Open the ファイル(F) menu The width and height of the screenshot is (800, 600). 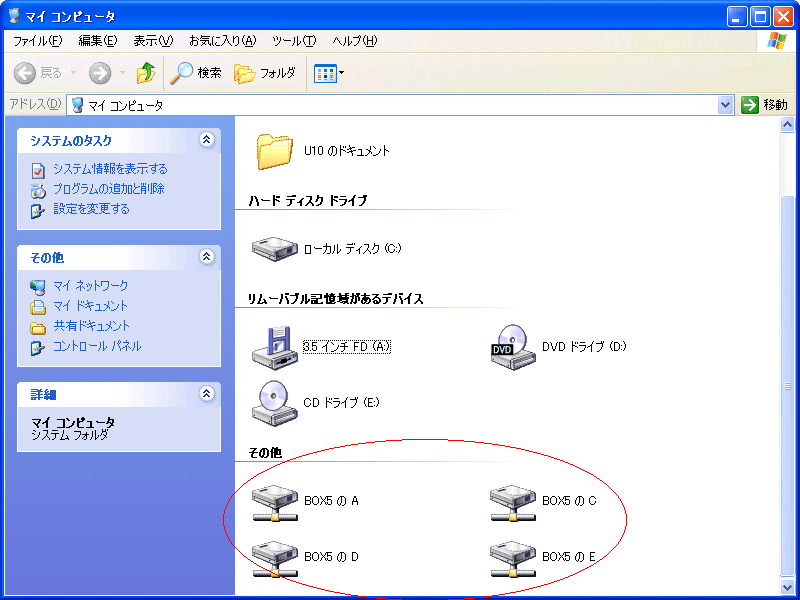tap(37, 41)
